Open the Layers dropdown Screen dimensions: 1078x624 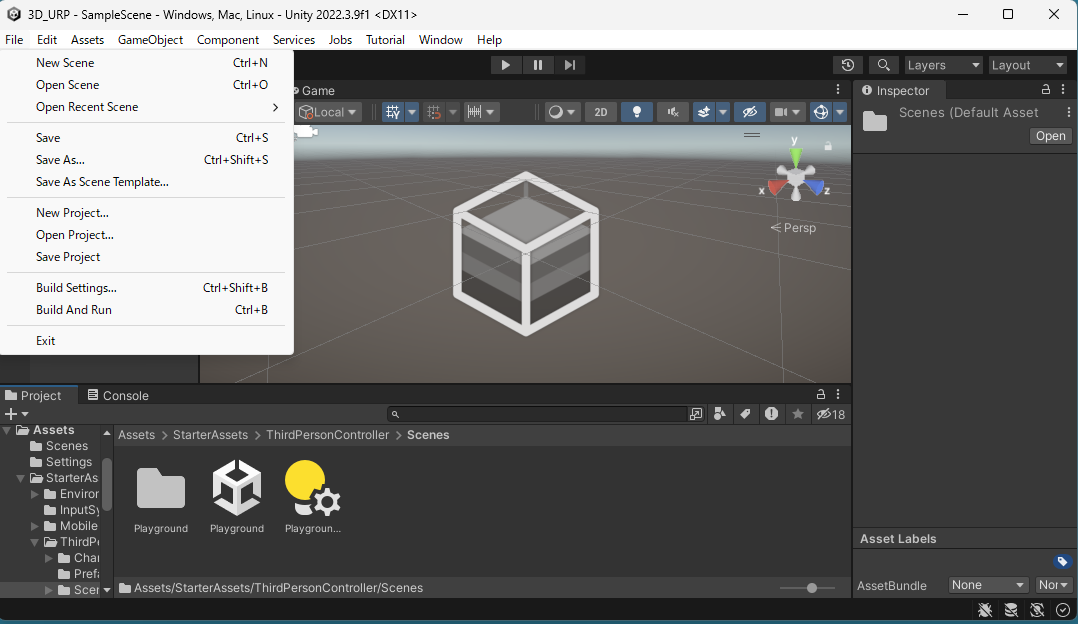[943, 65]
